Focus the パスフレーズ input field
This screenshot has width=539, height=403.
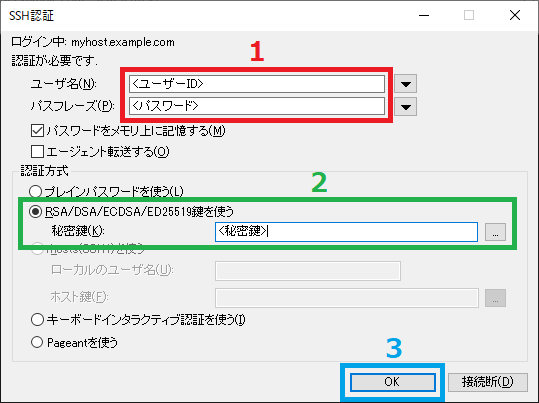[257, 106]
